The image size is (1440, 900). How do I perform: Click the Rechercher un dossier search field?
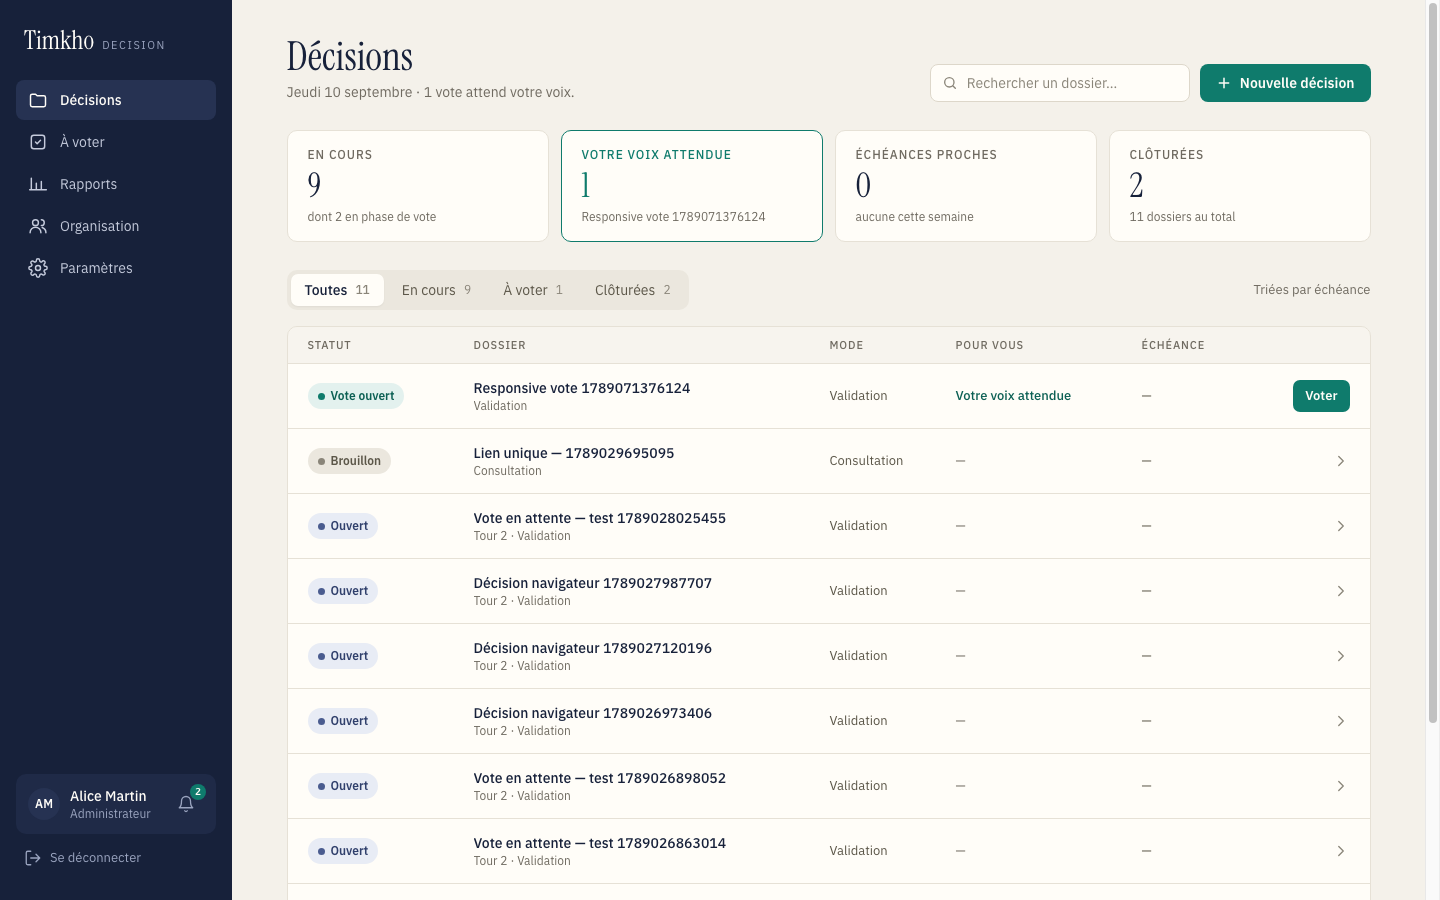1060,83
